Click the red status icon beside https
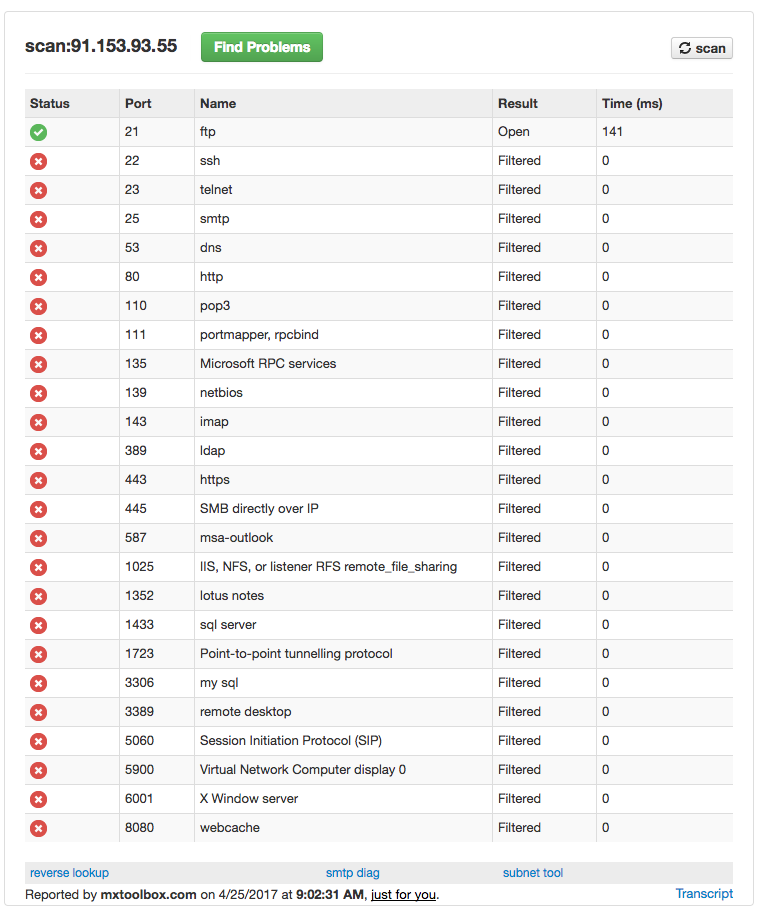The height and width of the screenshot is (920, 760). (39, 480)
